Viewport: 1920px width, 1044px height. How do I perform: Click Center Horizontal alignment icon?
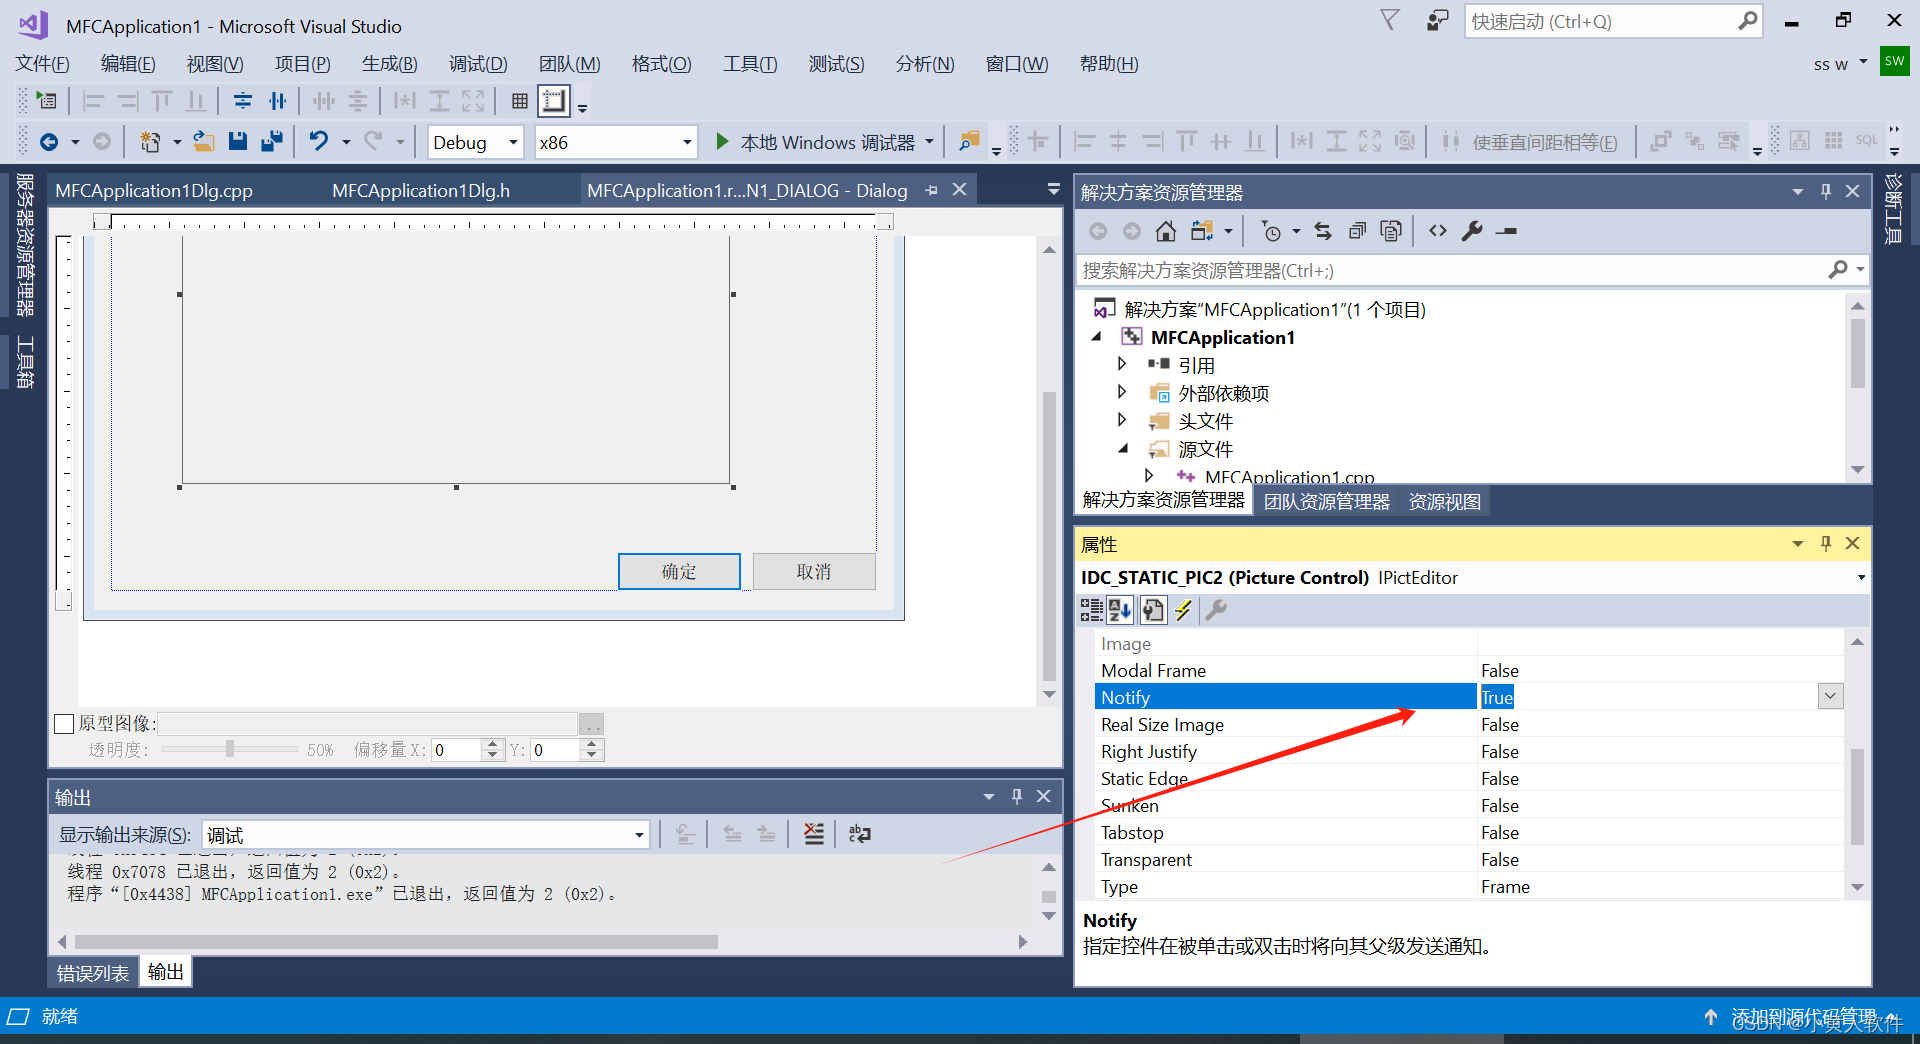277,101
